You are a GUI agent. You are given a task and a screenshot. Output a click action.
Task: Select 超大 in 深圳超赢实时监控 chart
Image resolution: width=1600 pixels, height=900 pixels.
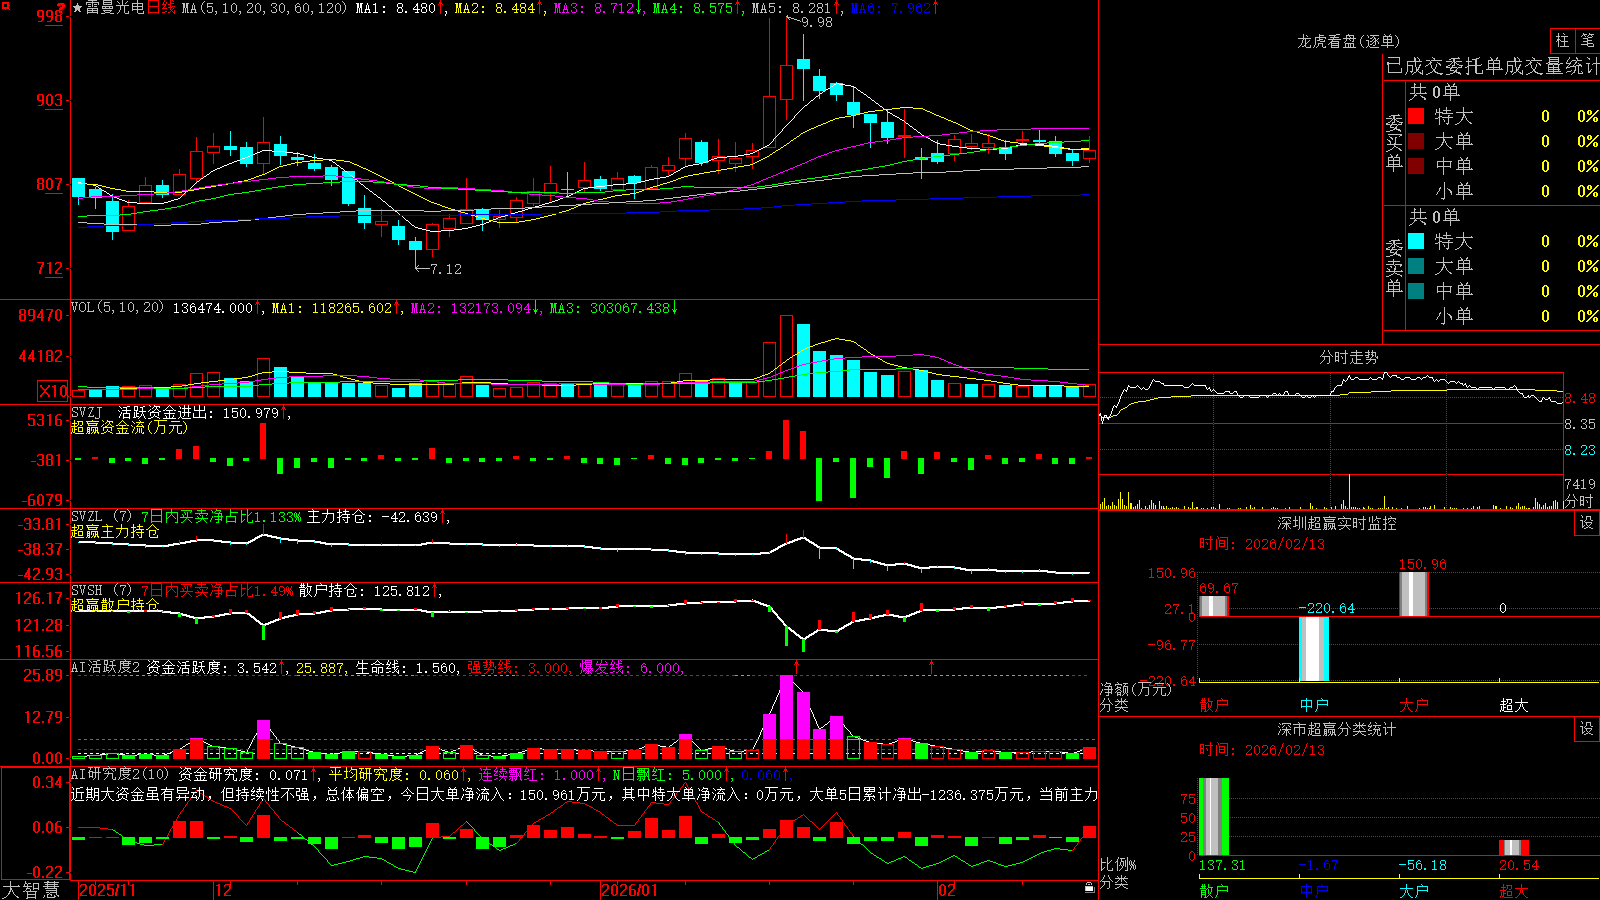pyautogui.click(x=1514, y=705)
